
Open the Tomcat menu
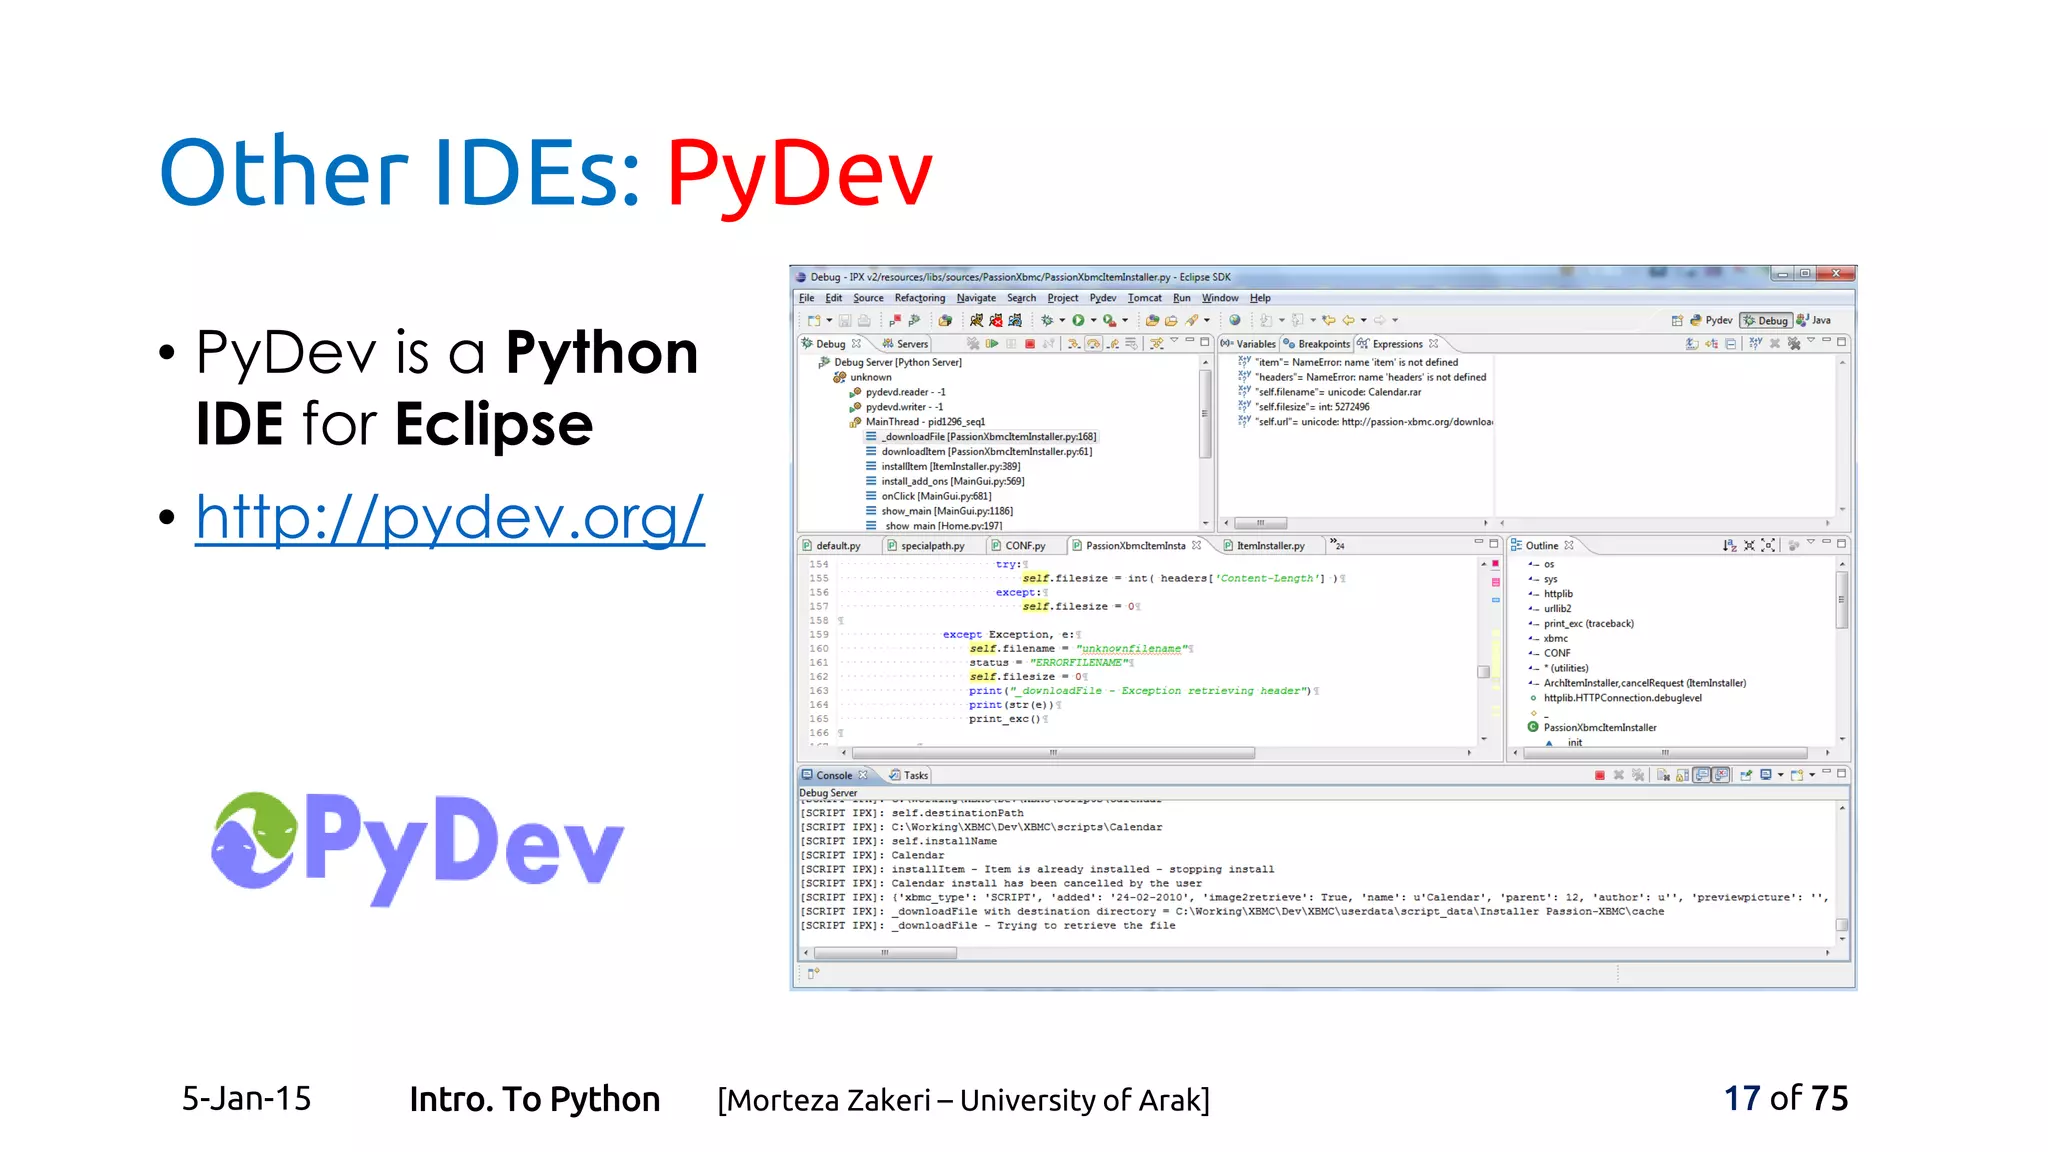1144,298
